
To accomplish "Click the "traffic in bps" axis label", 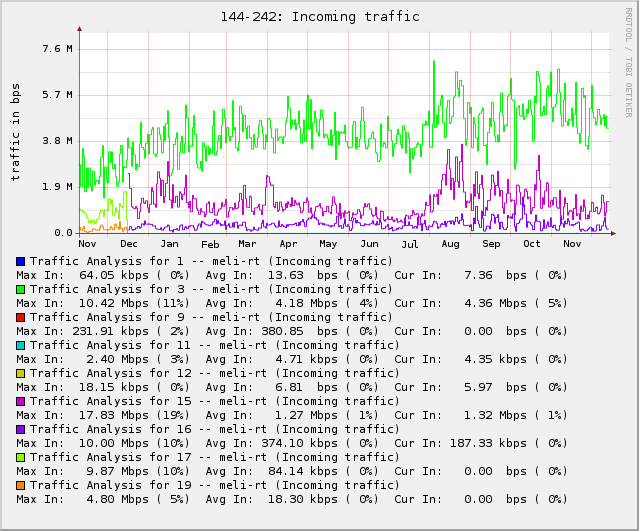I will [15, 132].
